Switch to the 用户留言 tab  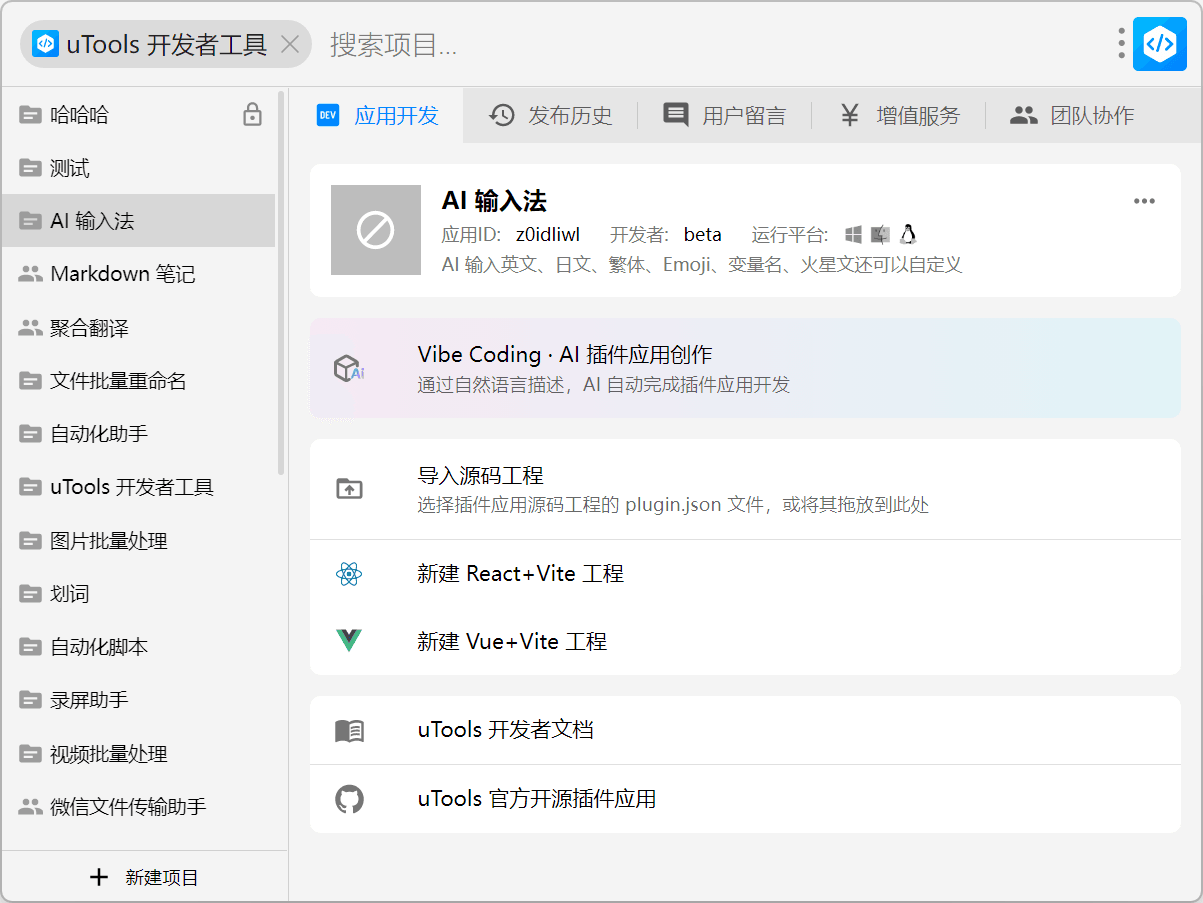(724, 115)
